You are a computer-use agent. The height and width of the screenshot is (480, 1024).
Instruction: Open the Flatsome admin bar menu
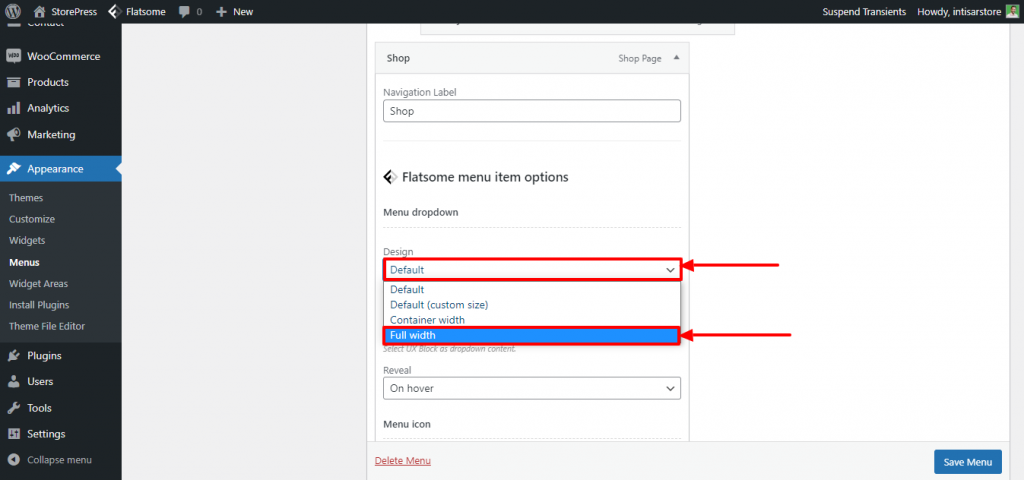pos(136,11)
